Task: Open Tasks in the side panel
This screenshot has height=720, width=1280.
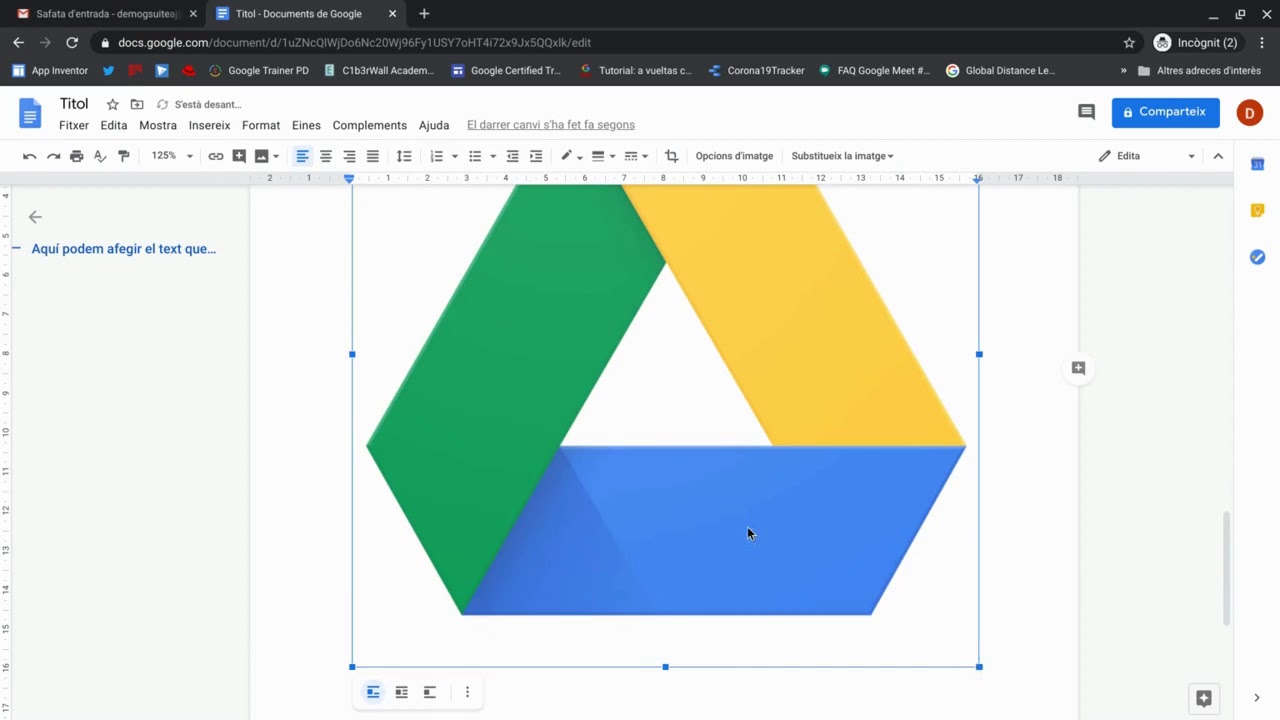Action: tap(1258, 257)
